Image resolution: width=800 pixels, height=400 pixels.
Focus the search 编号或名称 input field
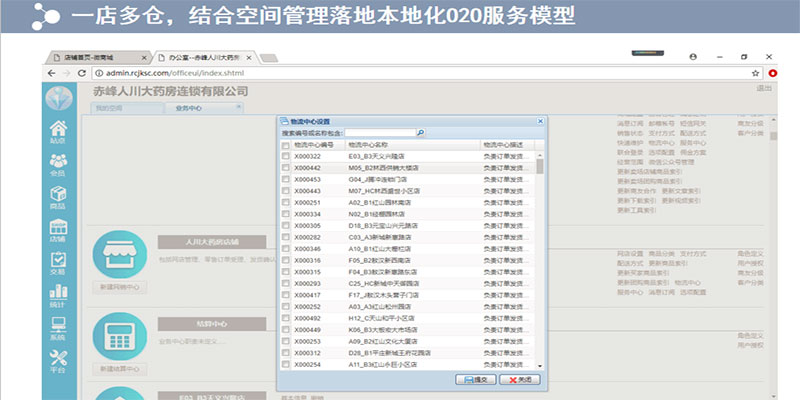tap(381, 133)
